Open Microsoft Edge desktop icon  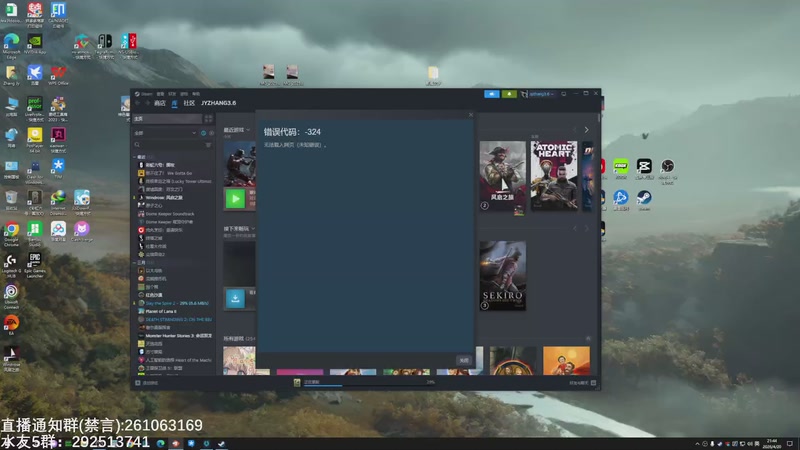[x=11, y=45]
